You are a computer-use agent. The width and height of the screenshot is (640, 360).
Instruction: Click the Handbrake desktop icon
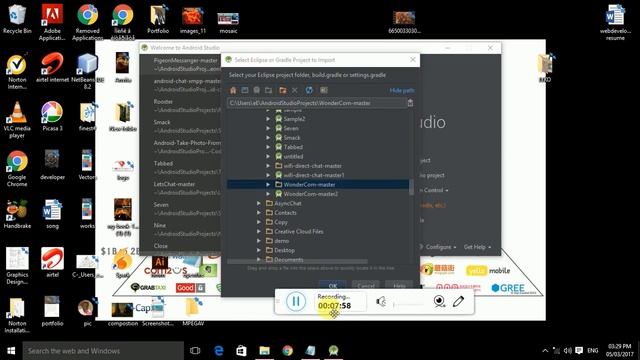tap(17, 213)
